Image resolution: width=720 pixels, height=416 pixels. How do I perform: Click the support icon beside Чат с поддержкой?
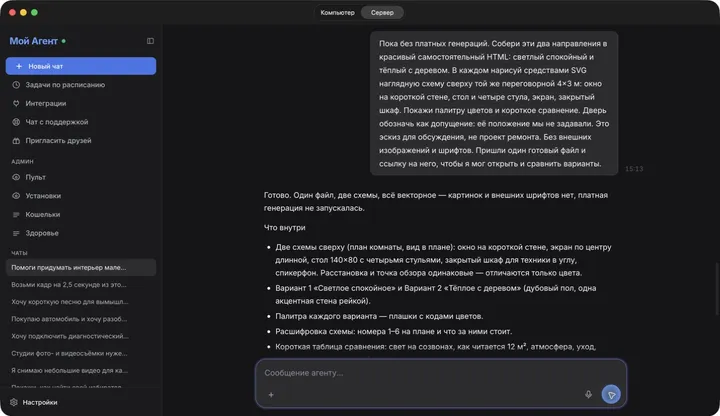click(16, 122)
